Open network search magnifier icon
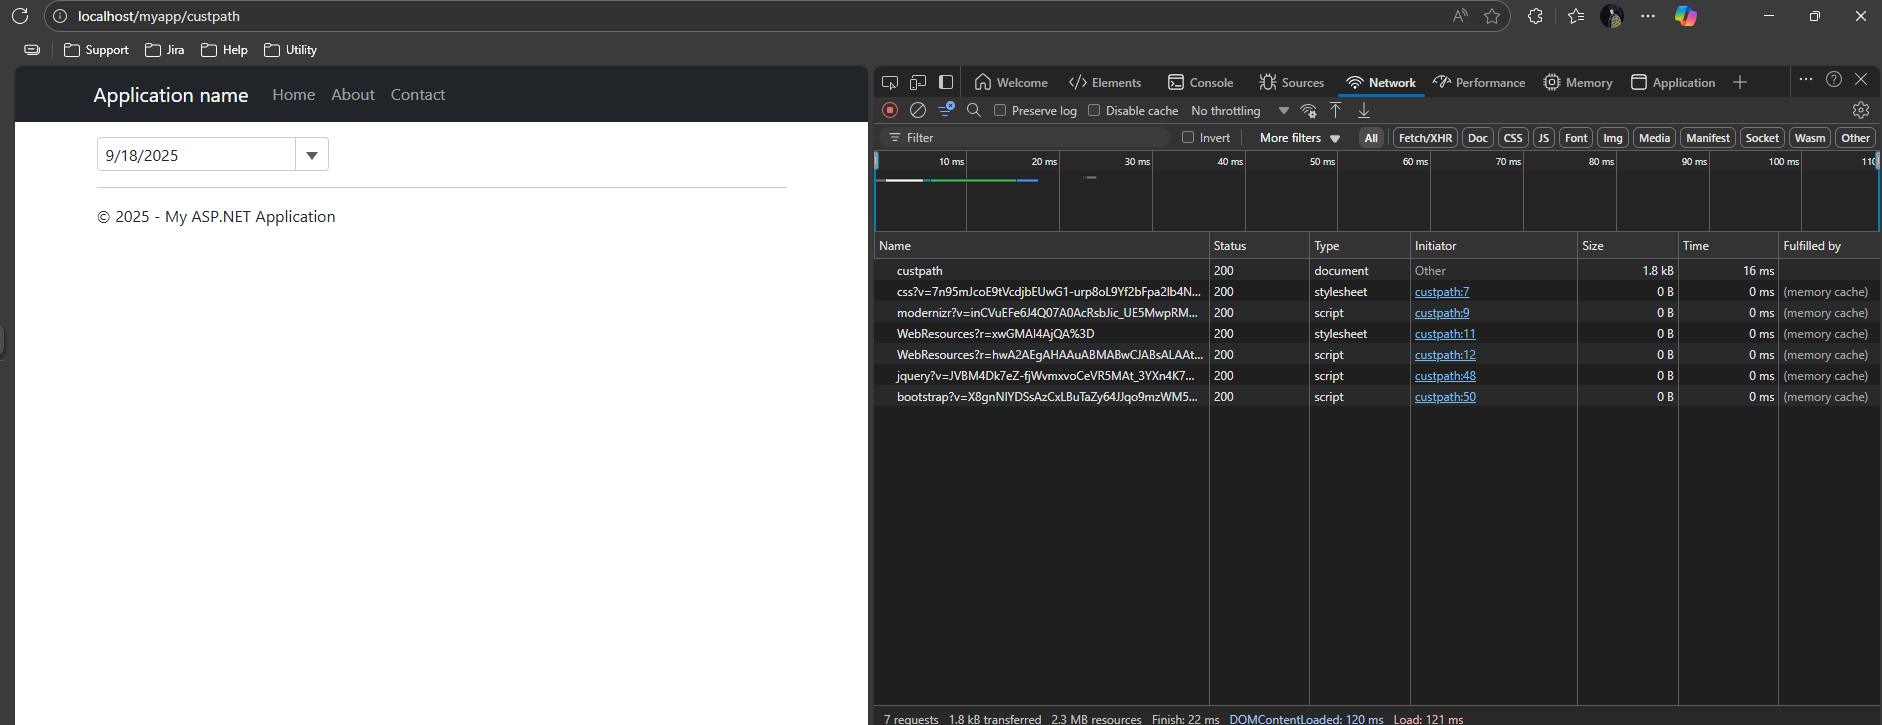The image size is (1882, 725). tap(974, 110)
